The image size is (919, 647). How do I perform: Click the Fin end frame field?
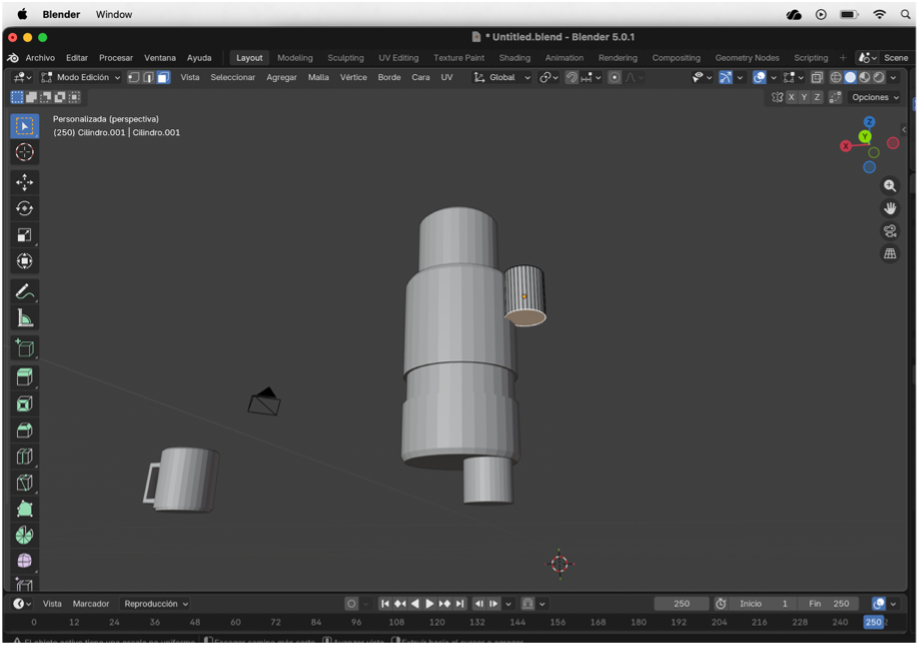click(x=829, y=604)
